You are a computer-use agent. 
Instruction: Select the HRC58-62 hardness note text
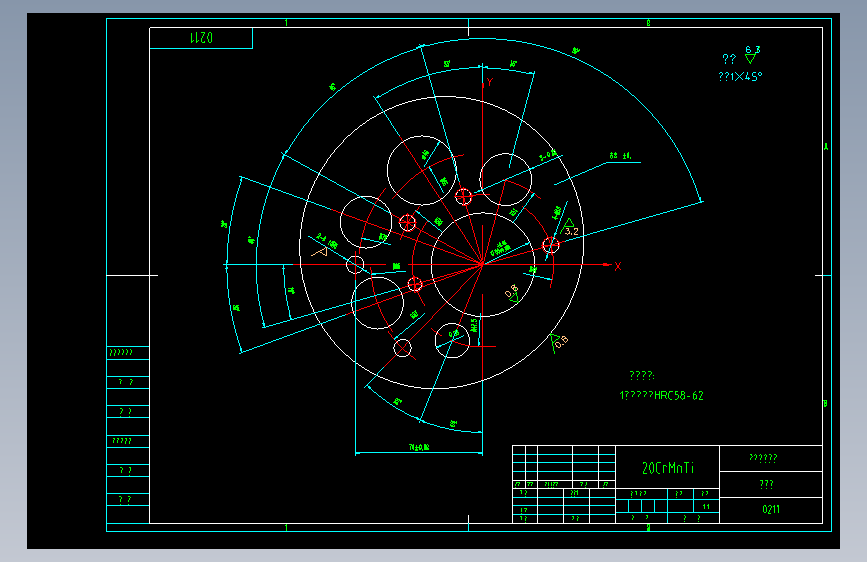point(661,396)
